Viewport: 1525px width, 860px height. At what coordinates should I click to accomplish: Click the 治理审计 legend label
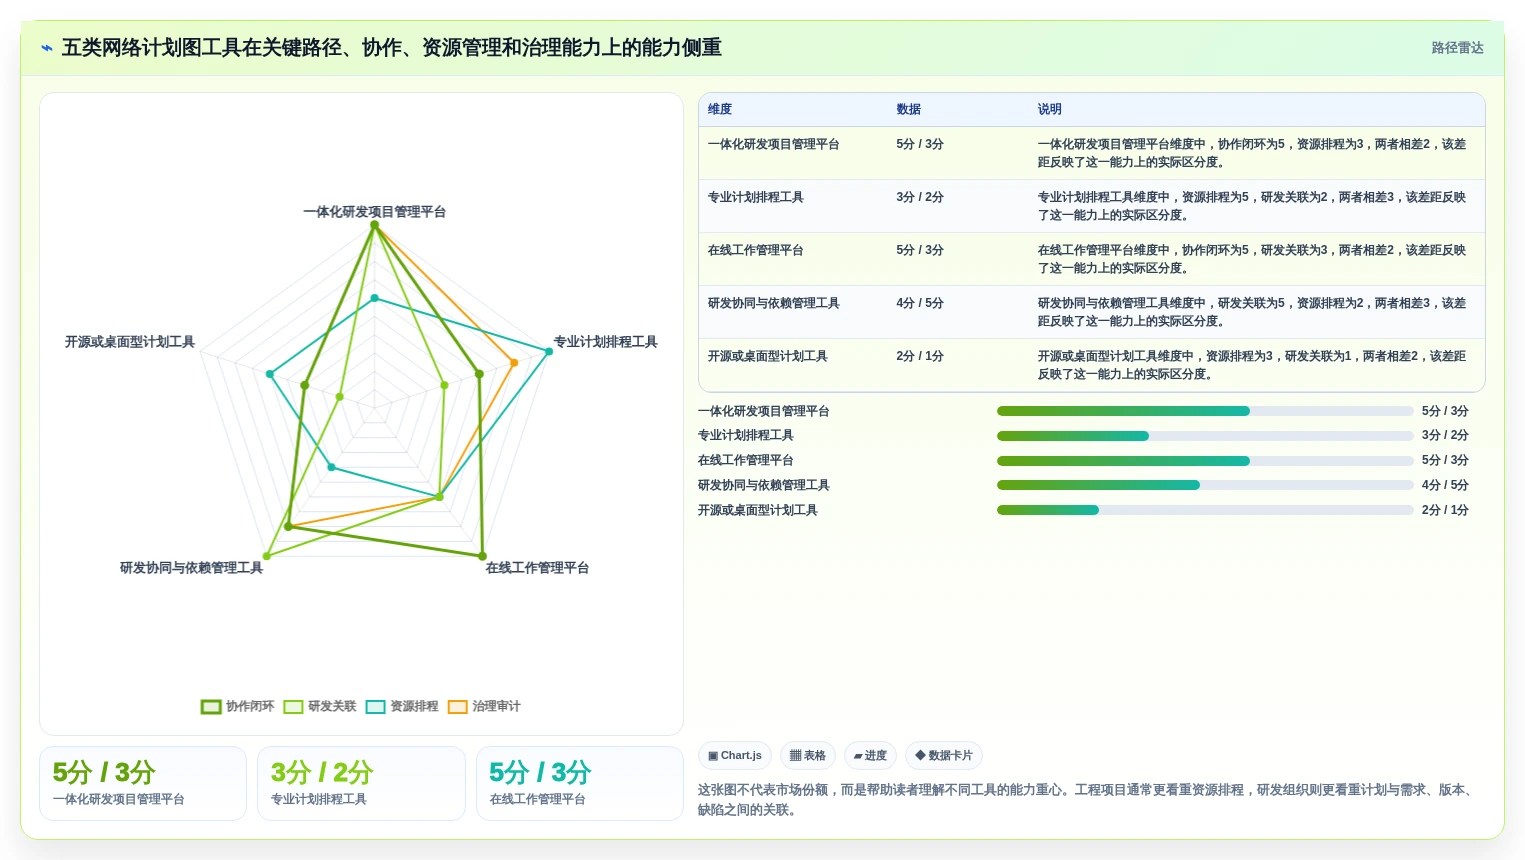(496, 707)
